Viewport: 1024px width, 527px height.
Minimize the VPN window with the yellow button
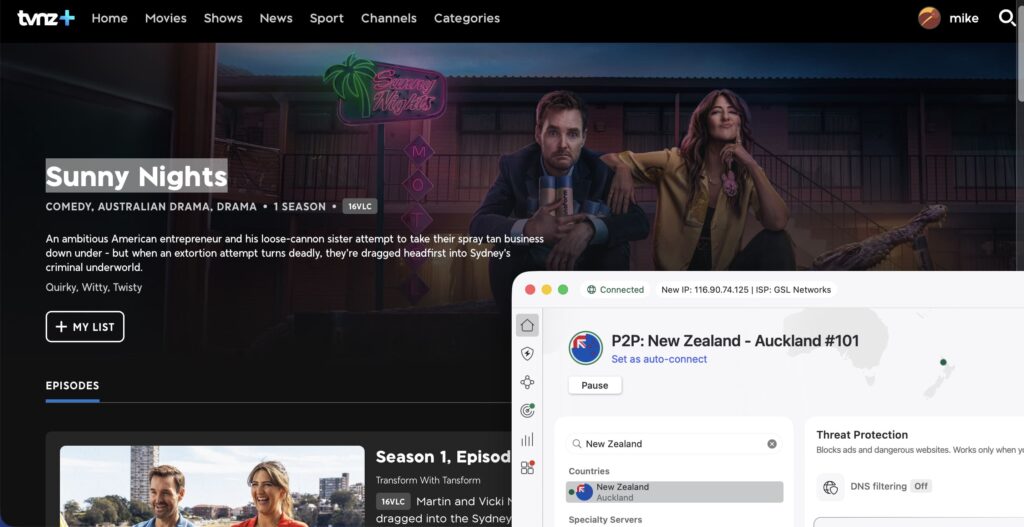point(547,290)
